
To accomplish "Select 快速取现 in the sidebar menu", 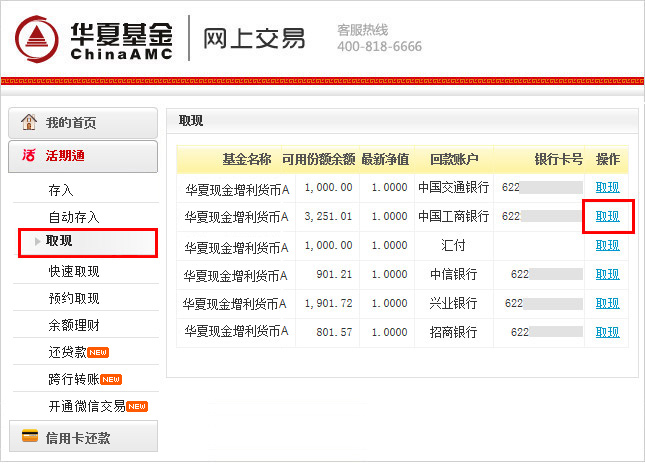I will (74, 271).
